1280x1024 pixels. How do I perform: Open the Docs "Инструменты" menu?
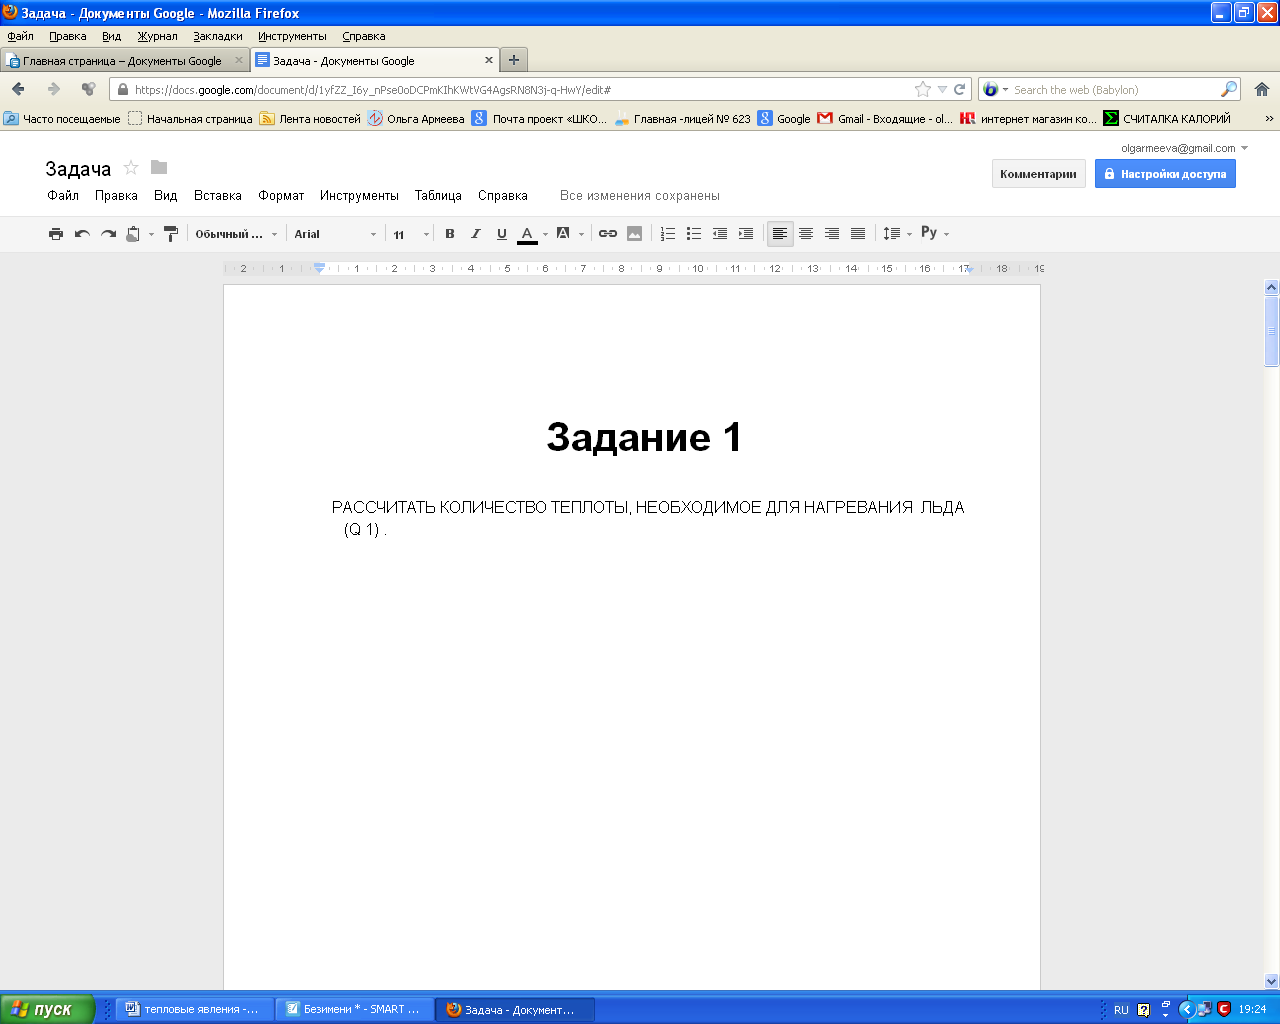359,196
